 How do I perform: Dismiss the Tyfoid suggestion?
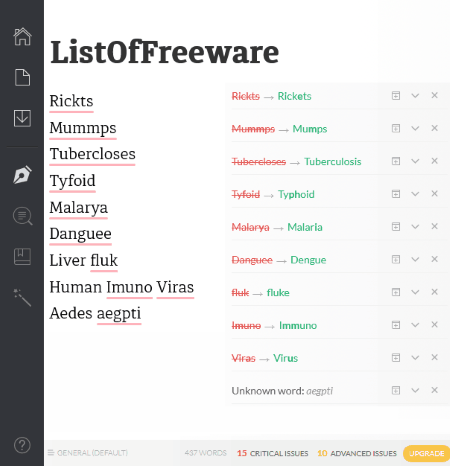click(434, 193)
